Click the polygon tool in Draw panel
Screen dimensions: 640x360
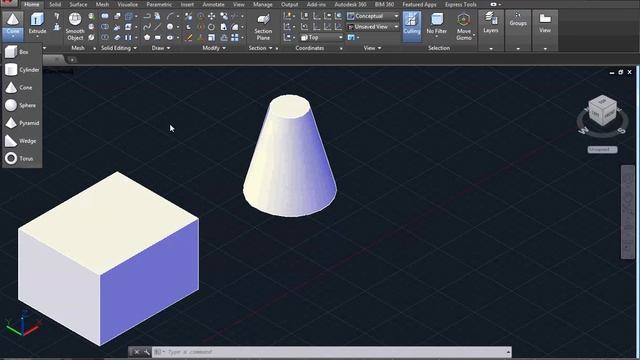[147, 38]
